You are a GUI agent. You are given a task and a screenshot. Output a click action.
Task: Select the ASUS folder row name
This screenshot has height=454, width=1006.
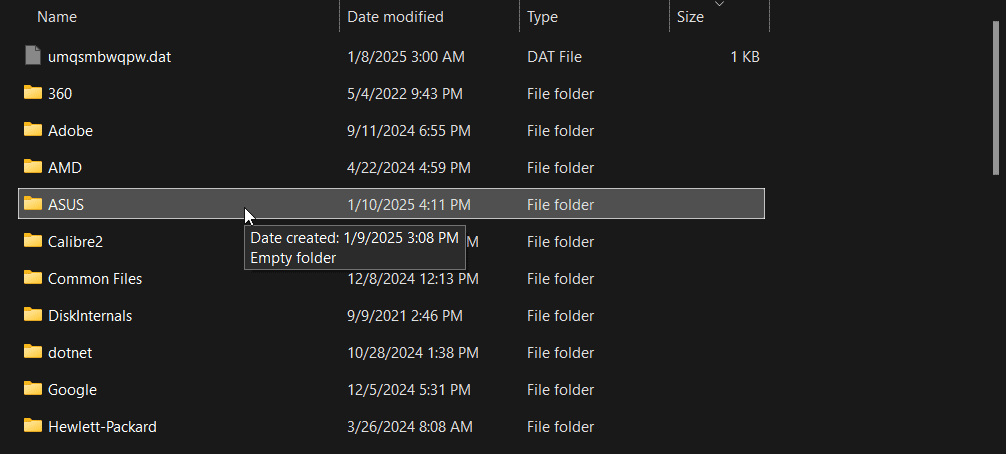click(66, 204)
